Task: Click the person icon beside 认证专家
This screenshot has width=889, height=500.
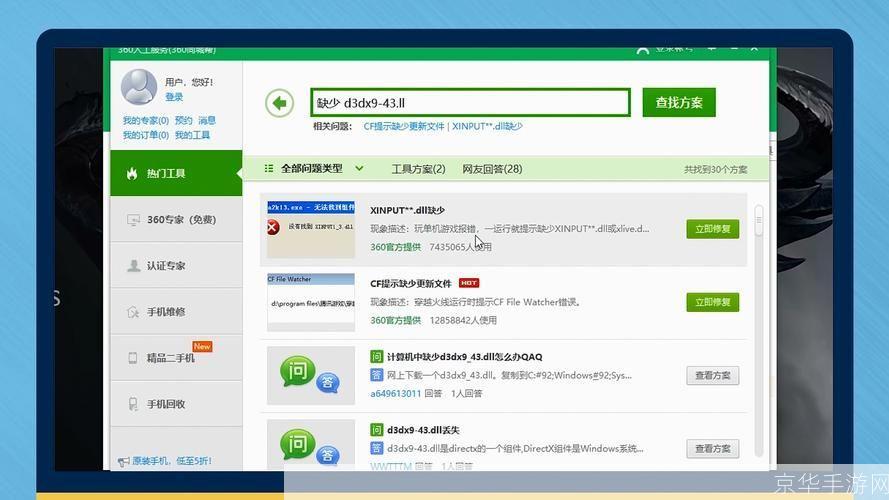Action: [133, 265]
